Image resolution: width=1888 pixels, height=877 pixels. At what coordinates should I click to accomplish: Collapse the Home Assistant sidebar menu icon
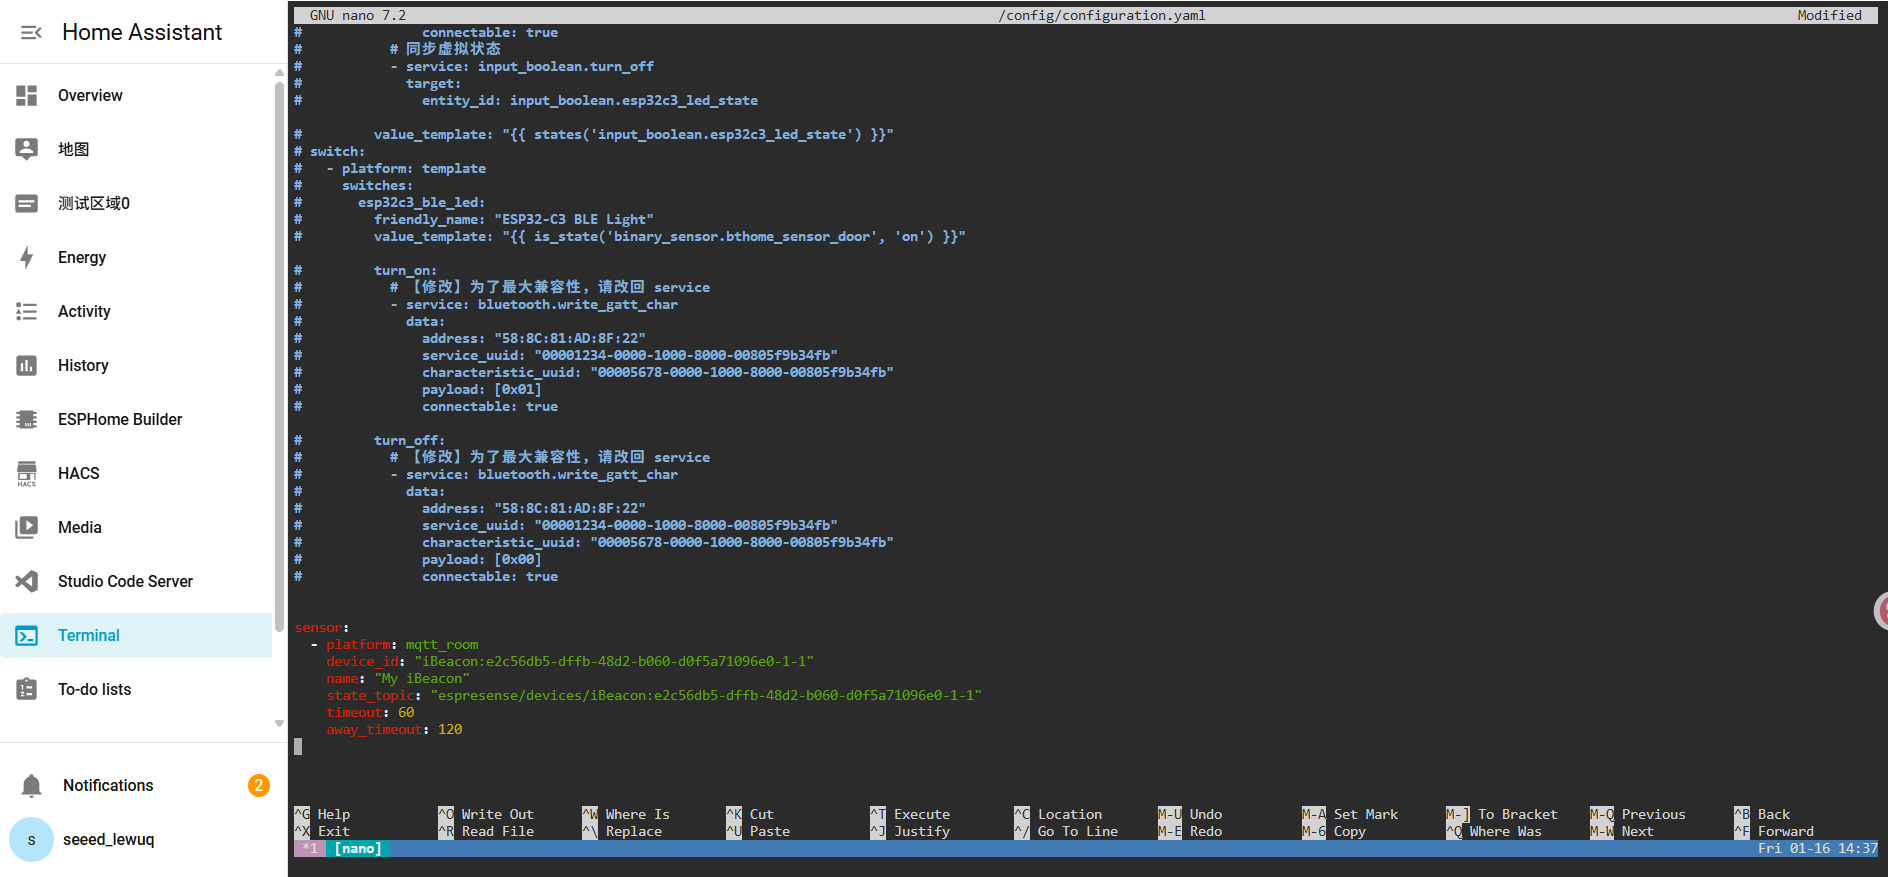pyautogui.click(x=31, y=33)
